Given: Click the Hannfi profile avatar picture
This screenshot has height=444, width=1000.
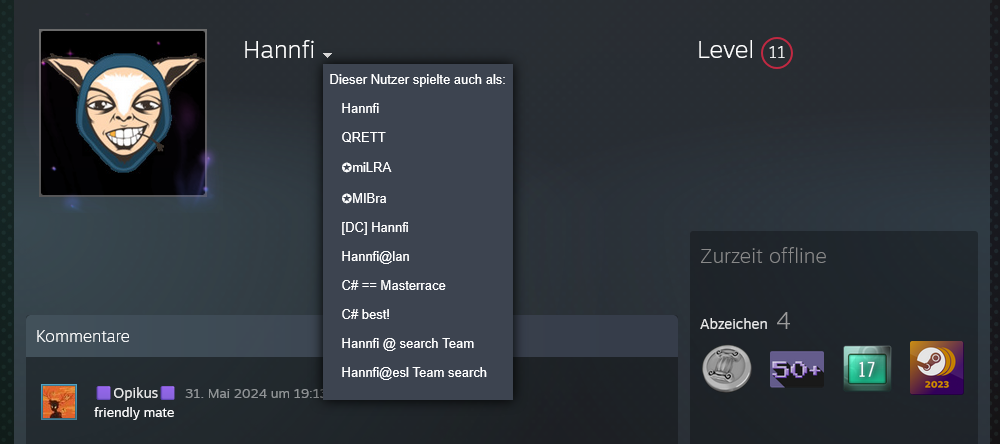Looking at the screenshot, I should pyautogui.click(x=123, y=113).
